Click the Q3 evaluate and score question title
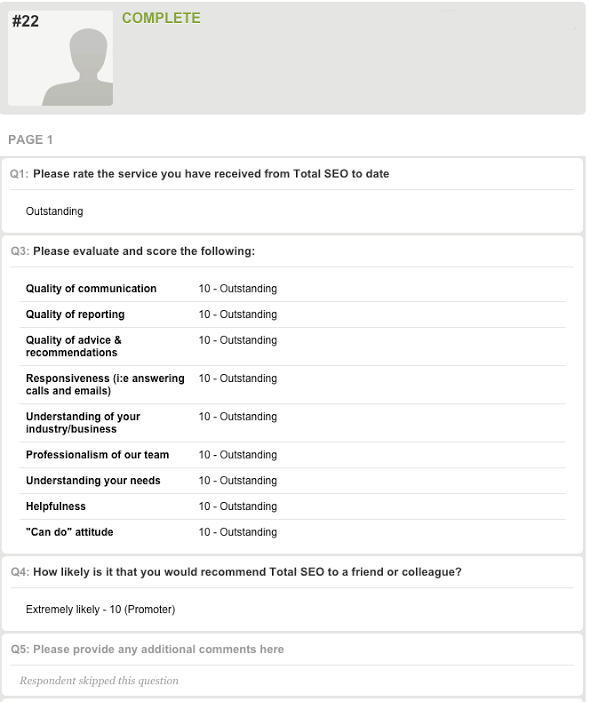The width and height of the screenshot is (591, 702). pos(133,251)
